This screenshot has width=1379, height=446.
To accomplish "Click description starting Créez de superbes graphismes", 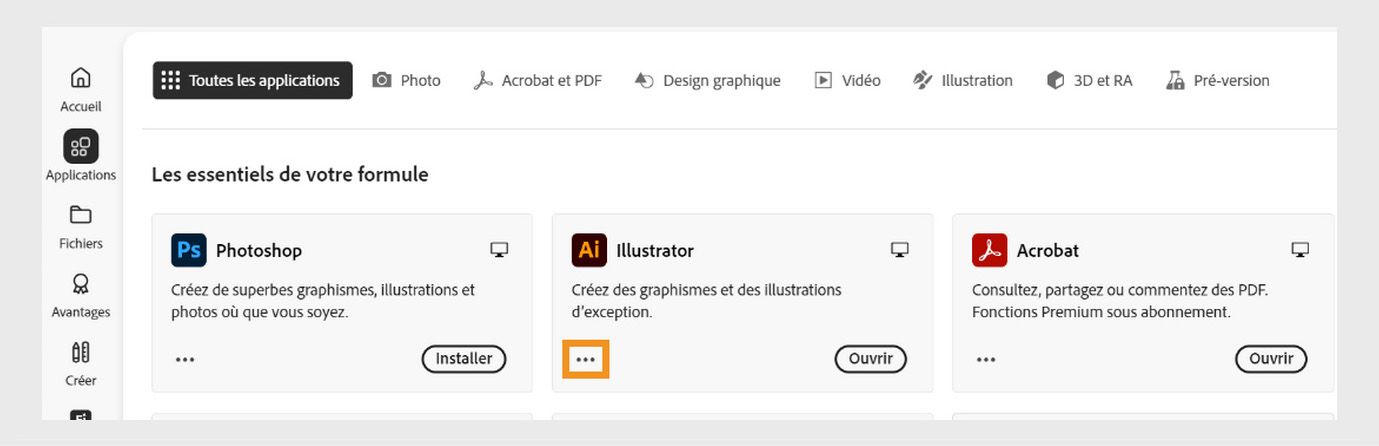I will [x=323, y=301].
